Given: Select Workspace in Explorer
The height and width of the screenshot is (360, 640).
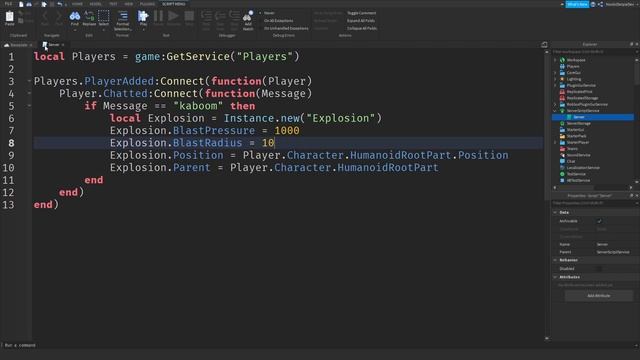Looking at the screenshot, I should click(576, 60).
